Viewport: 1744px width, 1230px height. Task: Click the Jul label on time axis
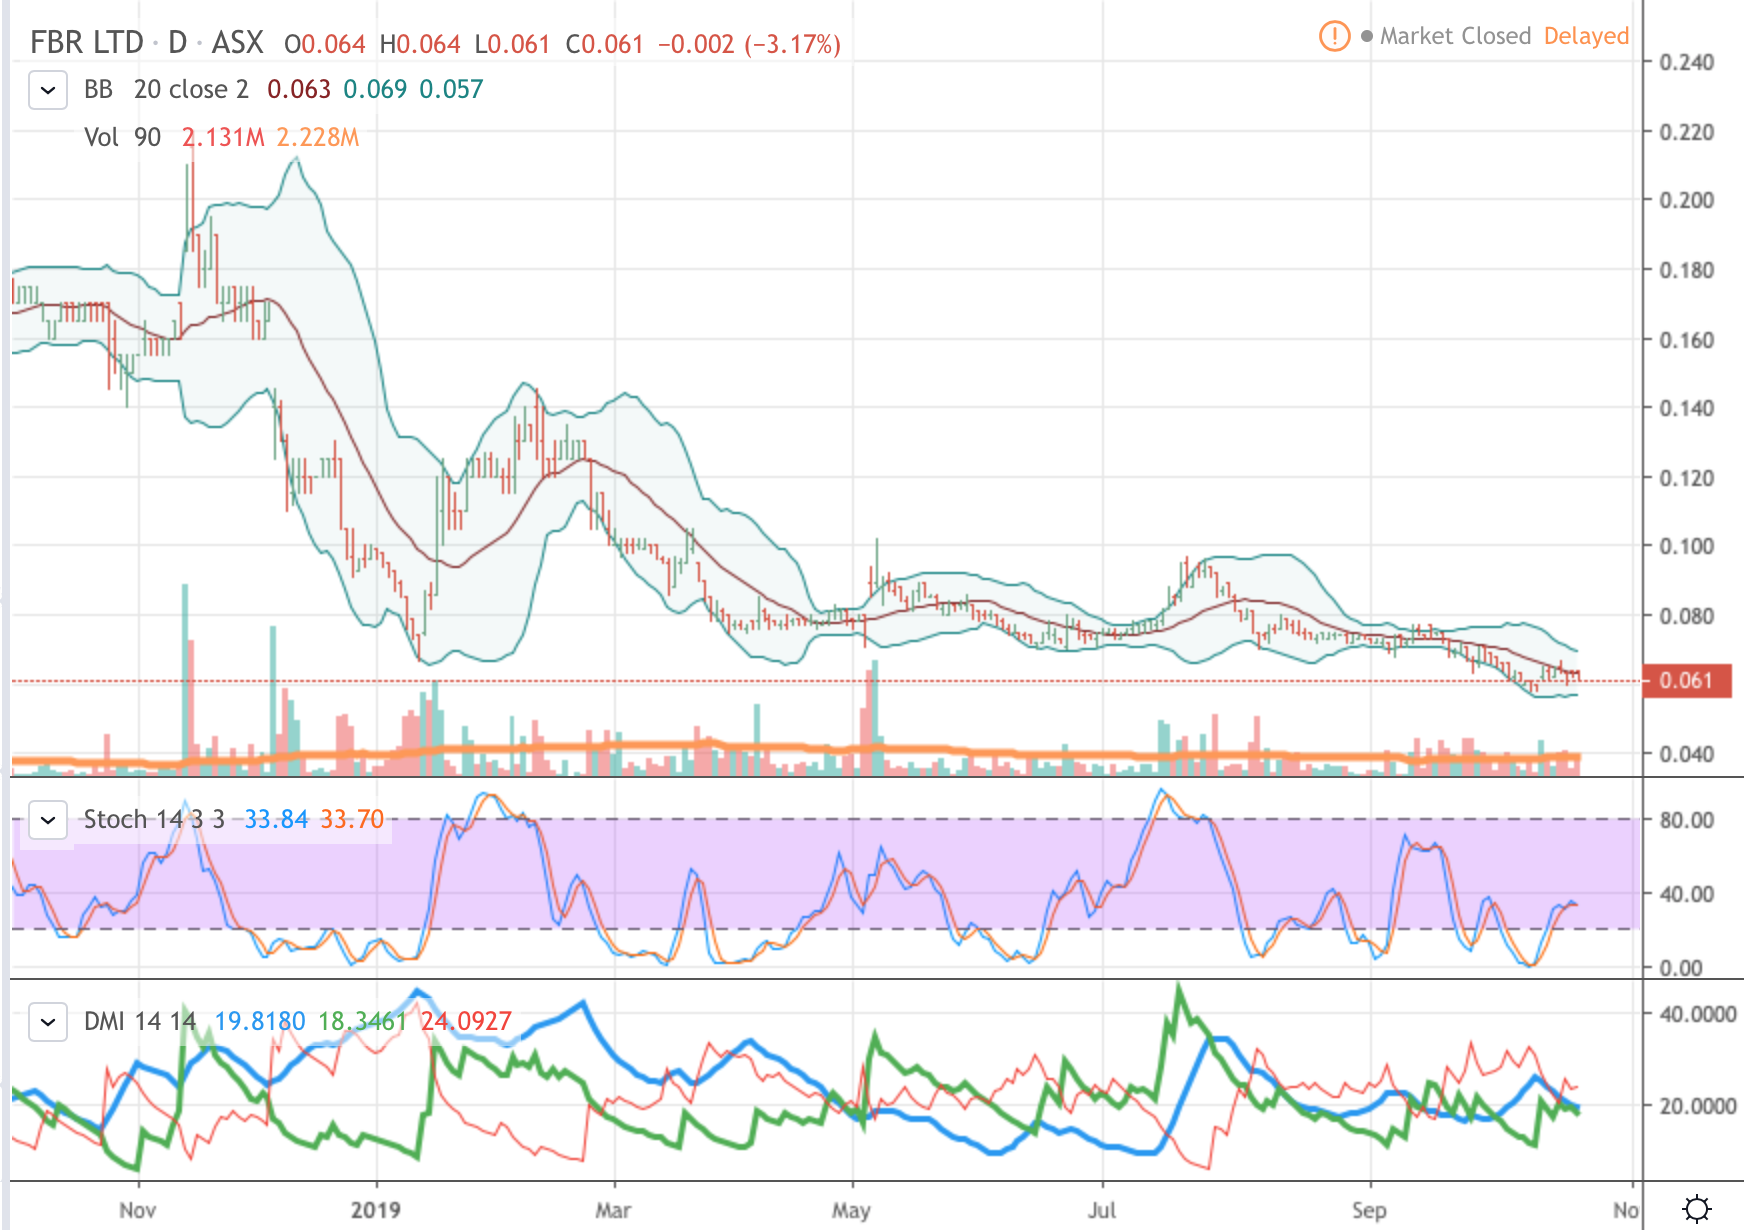click(x=1102, y=1210)
